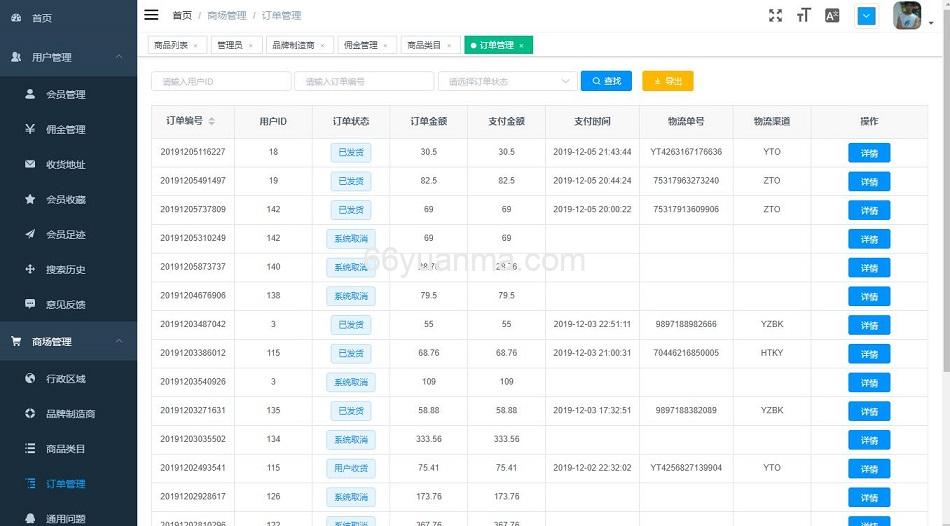
Task: Click the yellow 导出 export button
Action: [668, 81]
